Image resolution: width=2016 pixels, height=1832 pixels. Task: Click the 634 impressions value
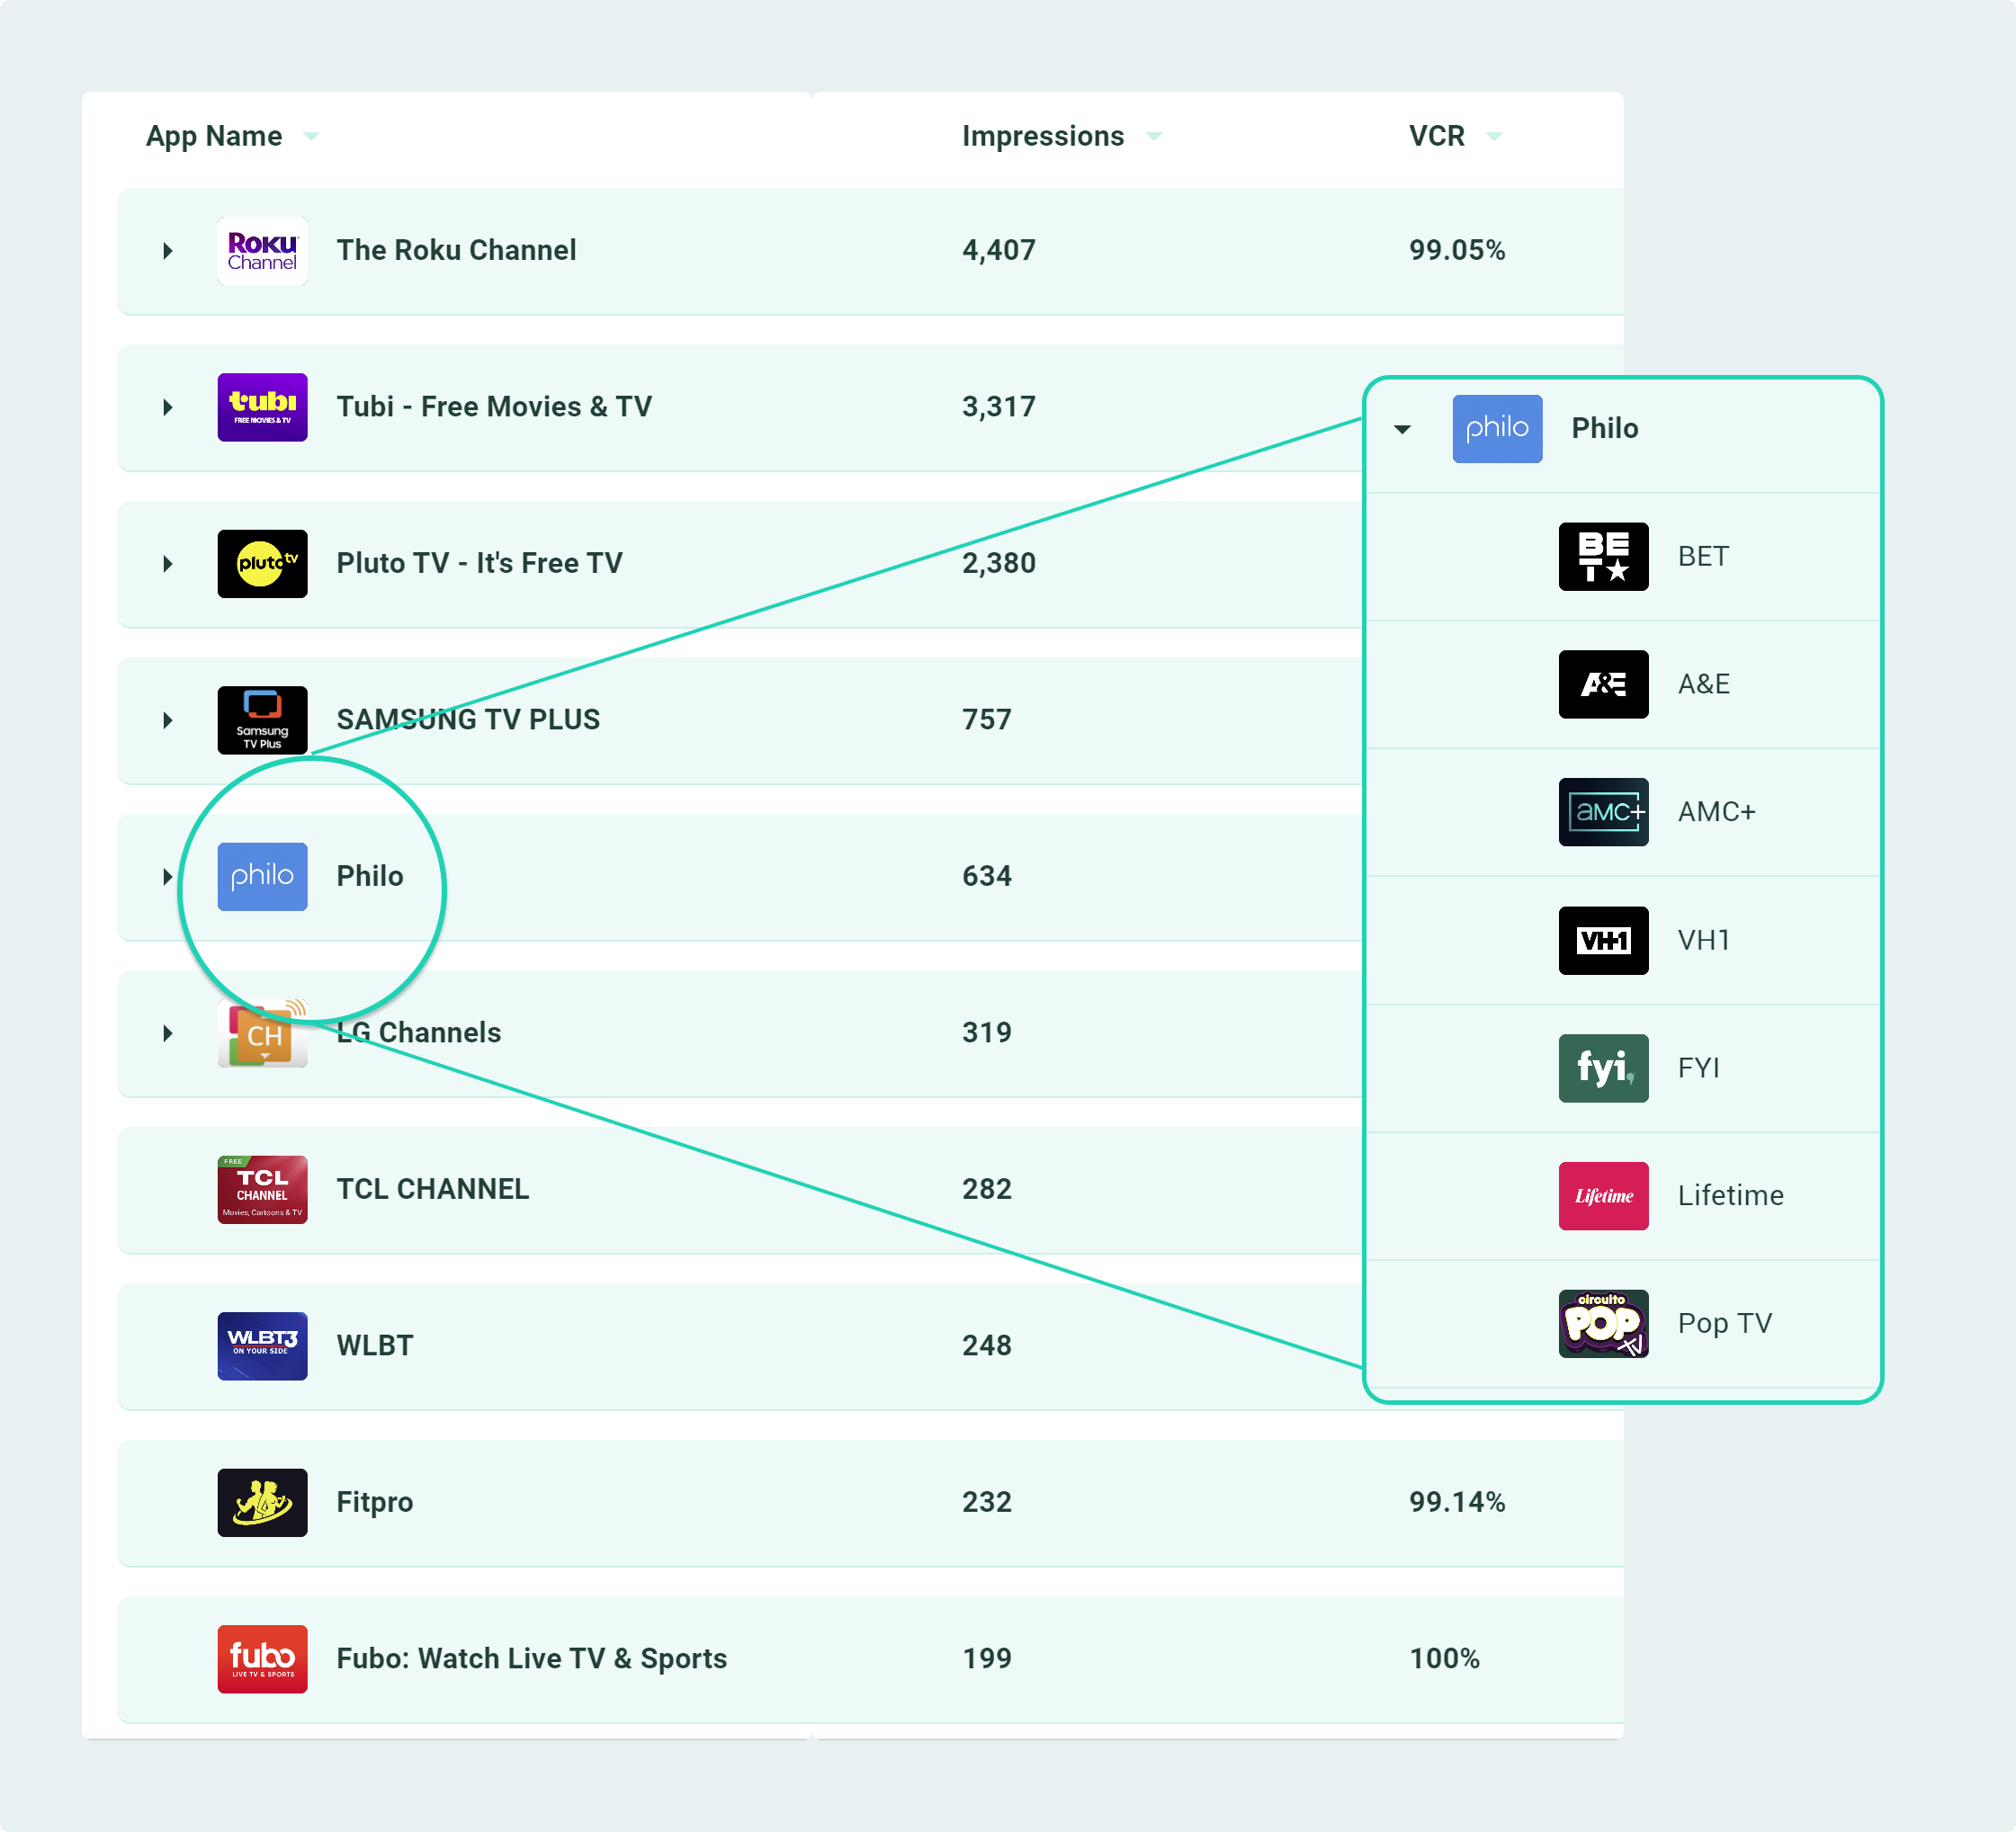(987, 876)
